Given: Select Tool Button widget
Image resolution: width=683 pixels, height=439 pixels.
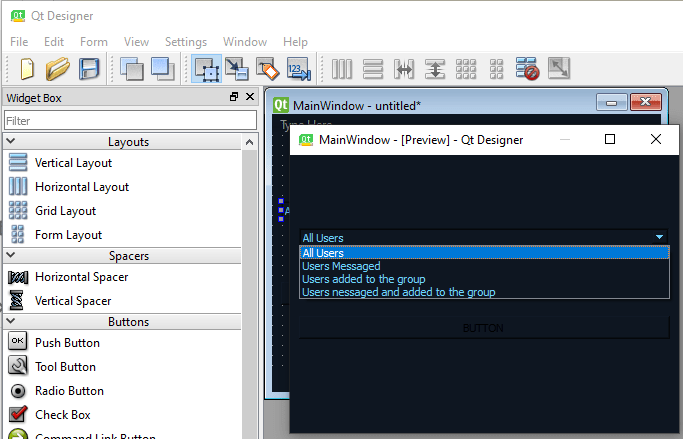Looking at the screenshot, I should (x=65, y=367).
